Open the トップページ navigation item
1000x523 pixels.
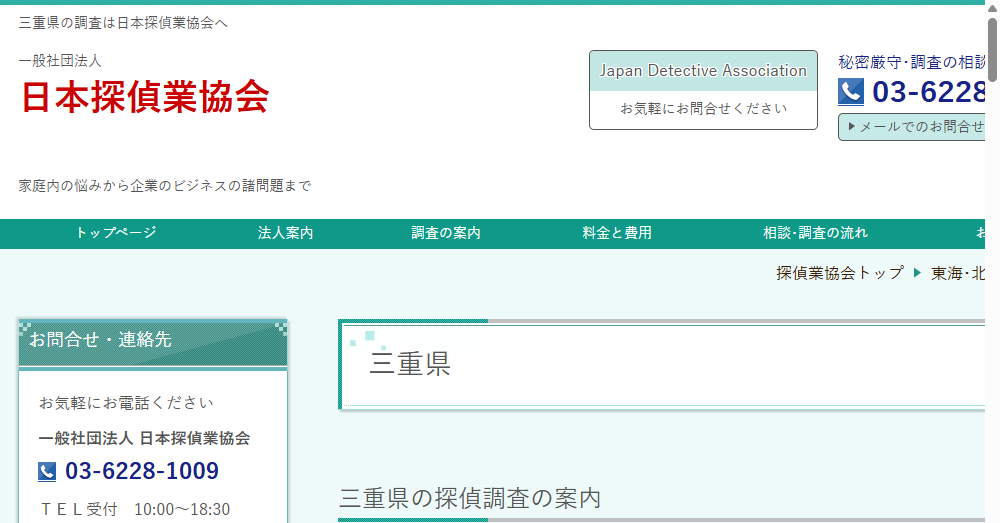click(x=116, y=233)
